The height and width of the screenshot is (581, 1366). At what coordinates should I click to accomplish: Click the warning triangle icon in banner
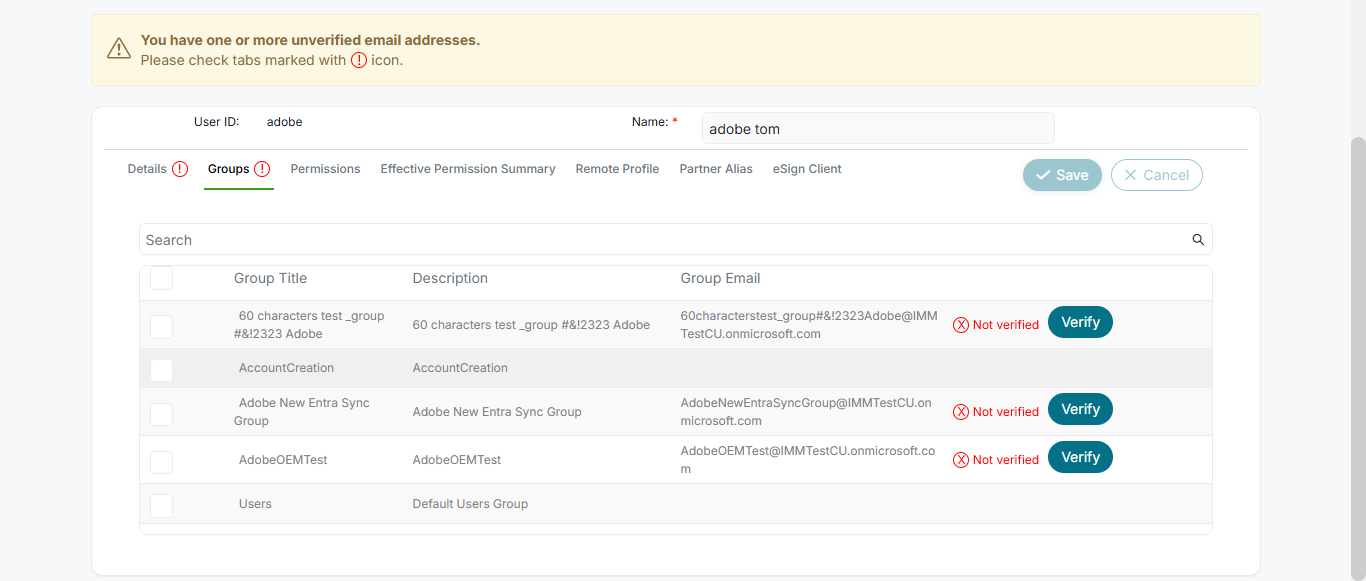click(119, 48)
